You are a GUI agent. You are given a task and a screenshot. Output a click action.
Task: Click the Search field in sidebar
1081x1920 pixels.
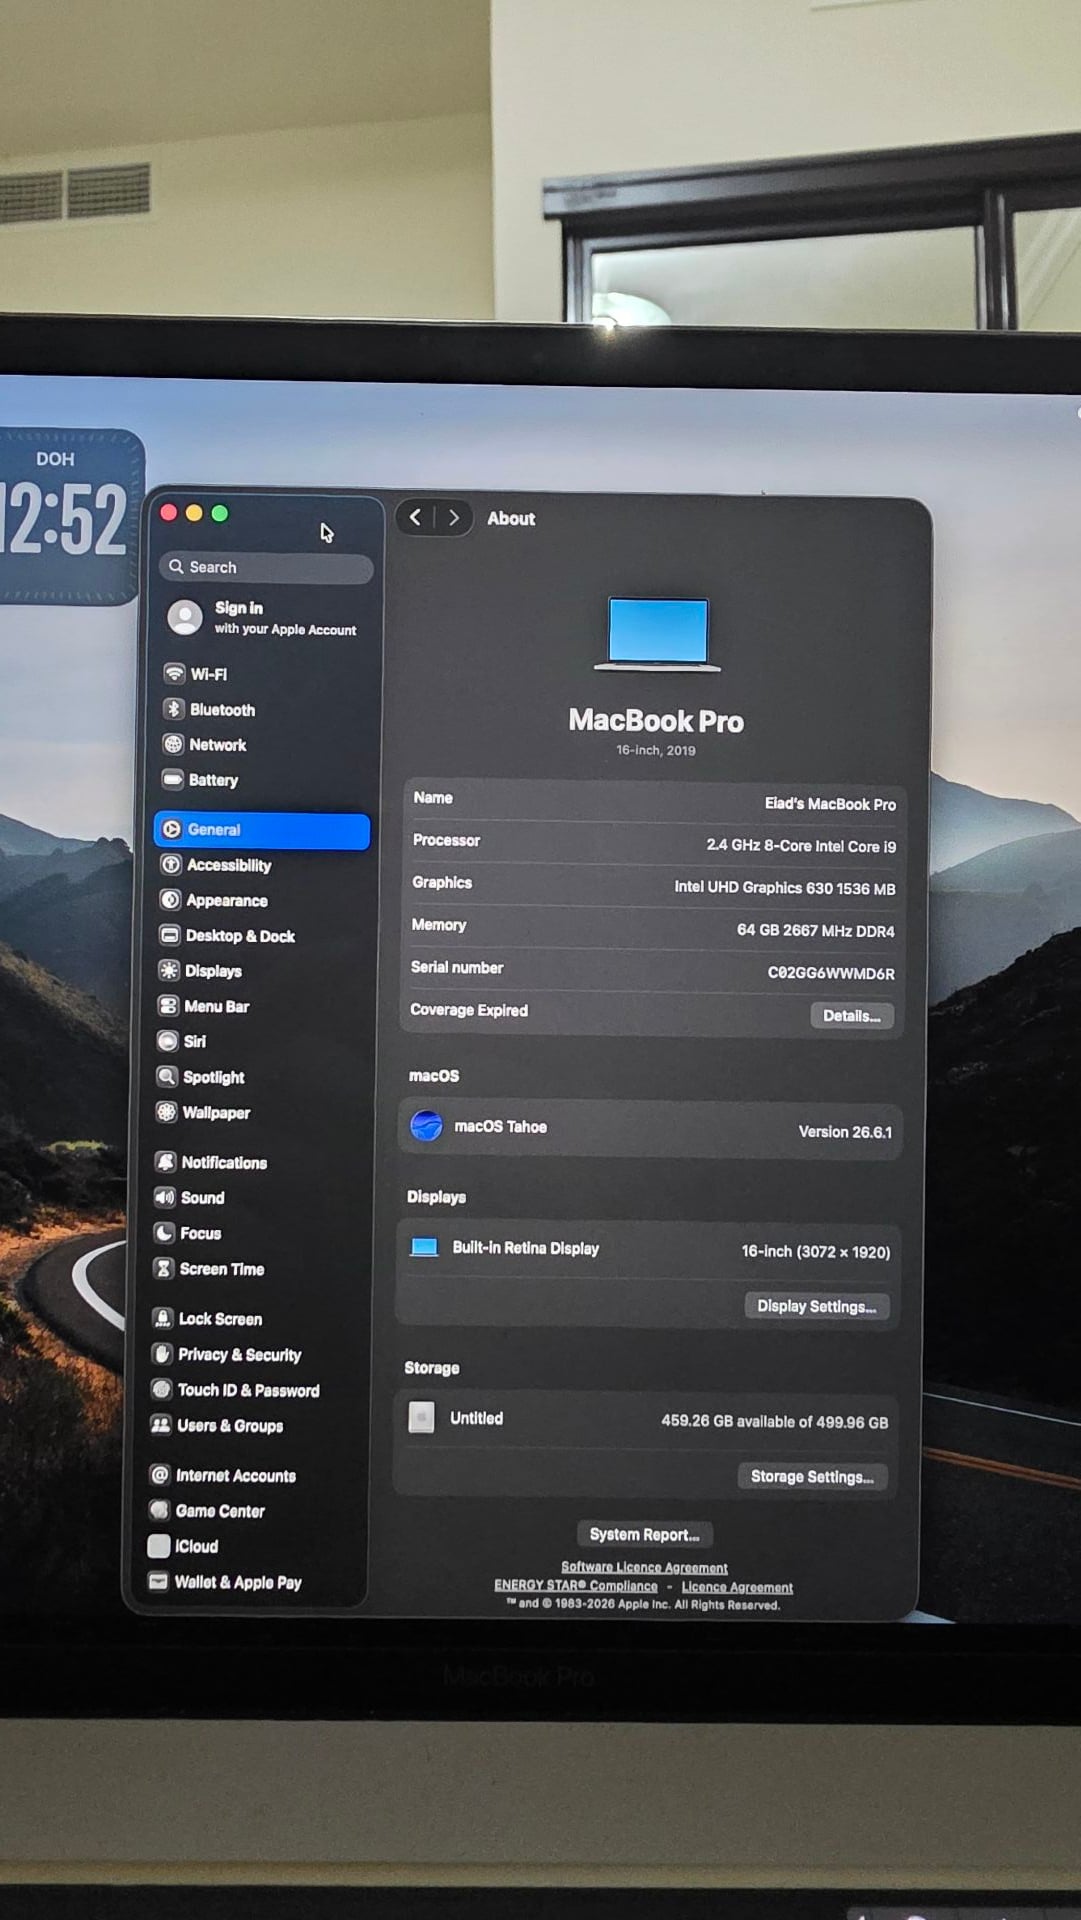(266, 567)
